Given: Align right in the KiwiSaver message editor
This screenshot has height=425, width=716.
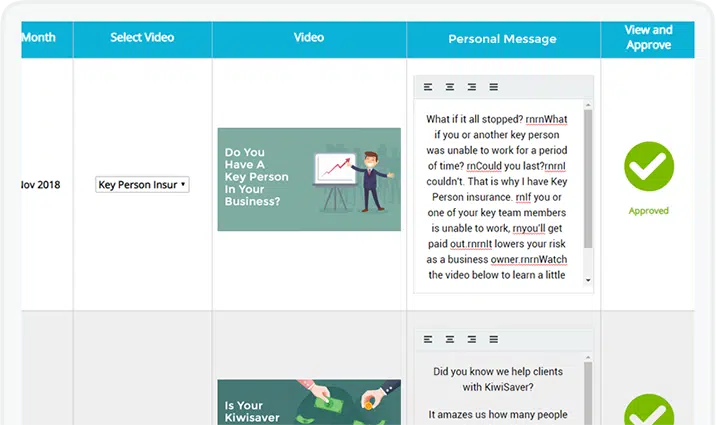Looking at the screenshot, I should tap(473, 339).
